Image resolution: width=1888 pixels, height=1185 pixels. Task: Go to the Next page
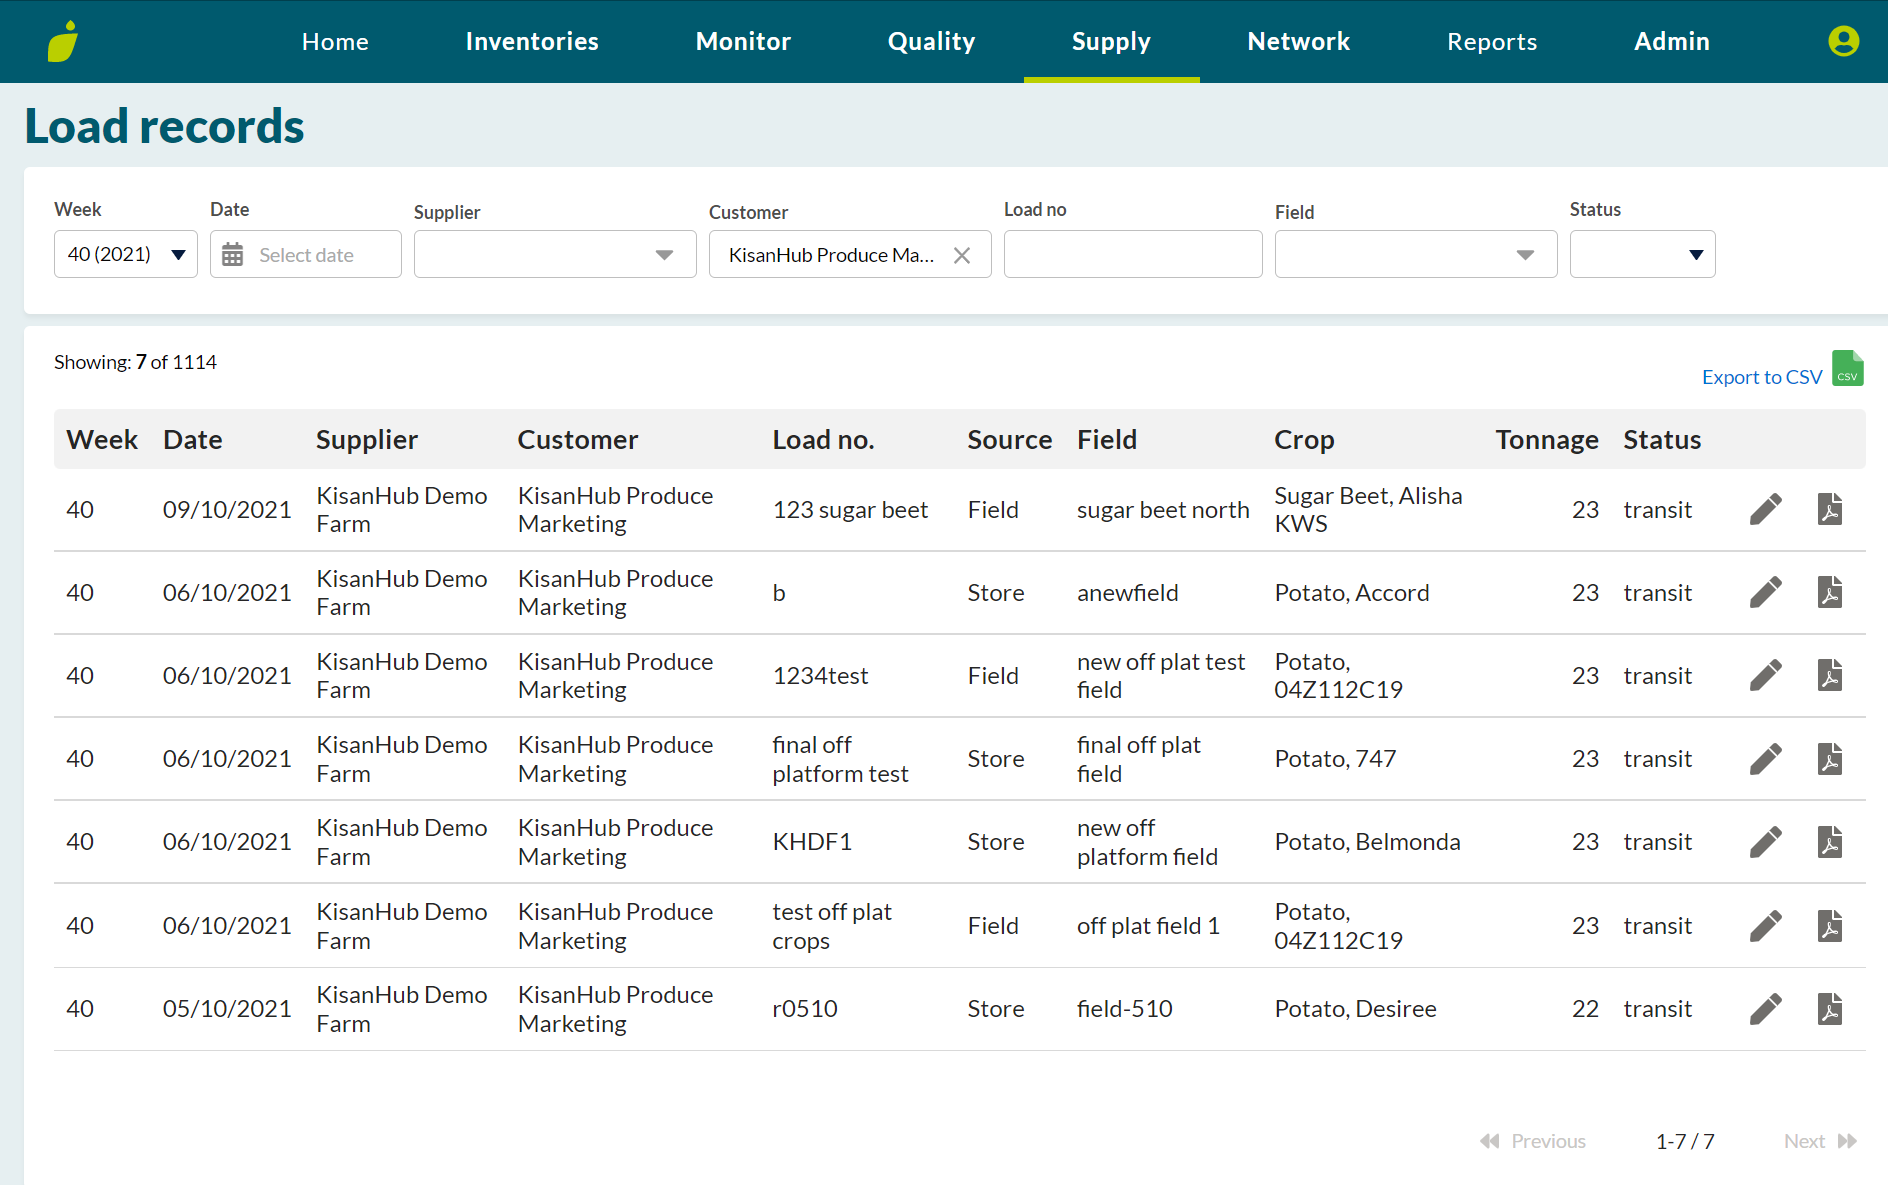coord(1821,1141)
